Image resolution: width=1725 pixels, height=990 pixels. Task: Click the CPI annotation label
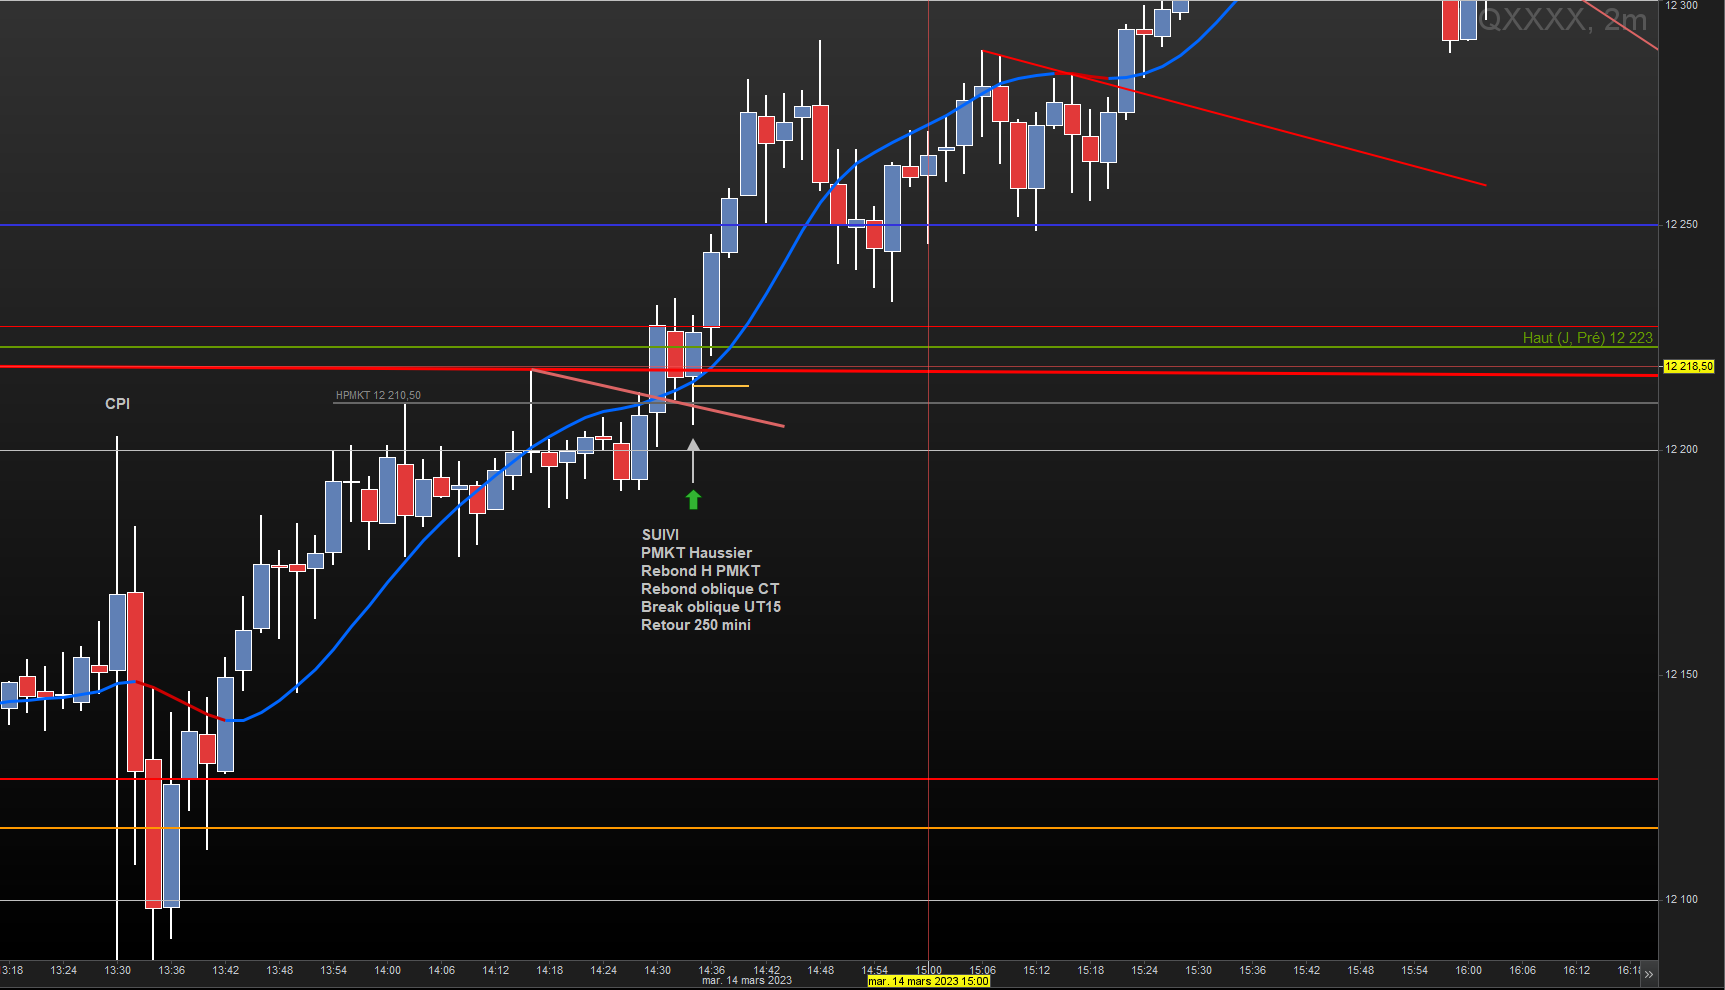(117, 404)
